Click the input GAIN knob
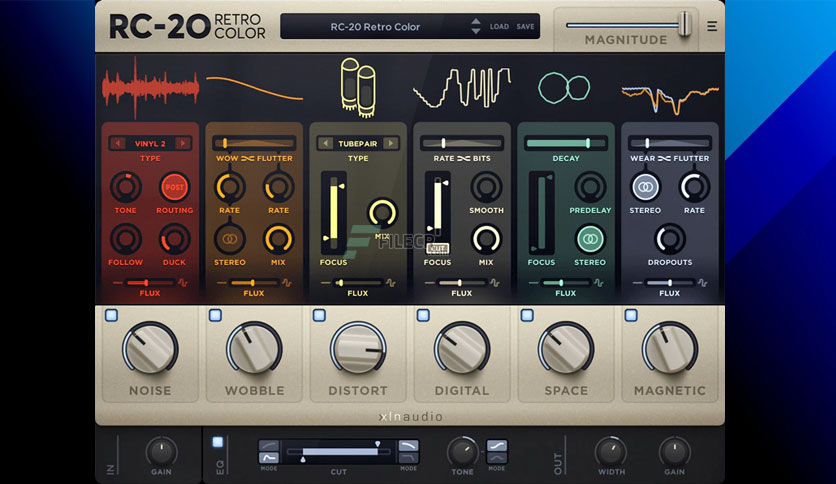 pos(161,452)
